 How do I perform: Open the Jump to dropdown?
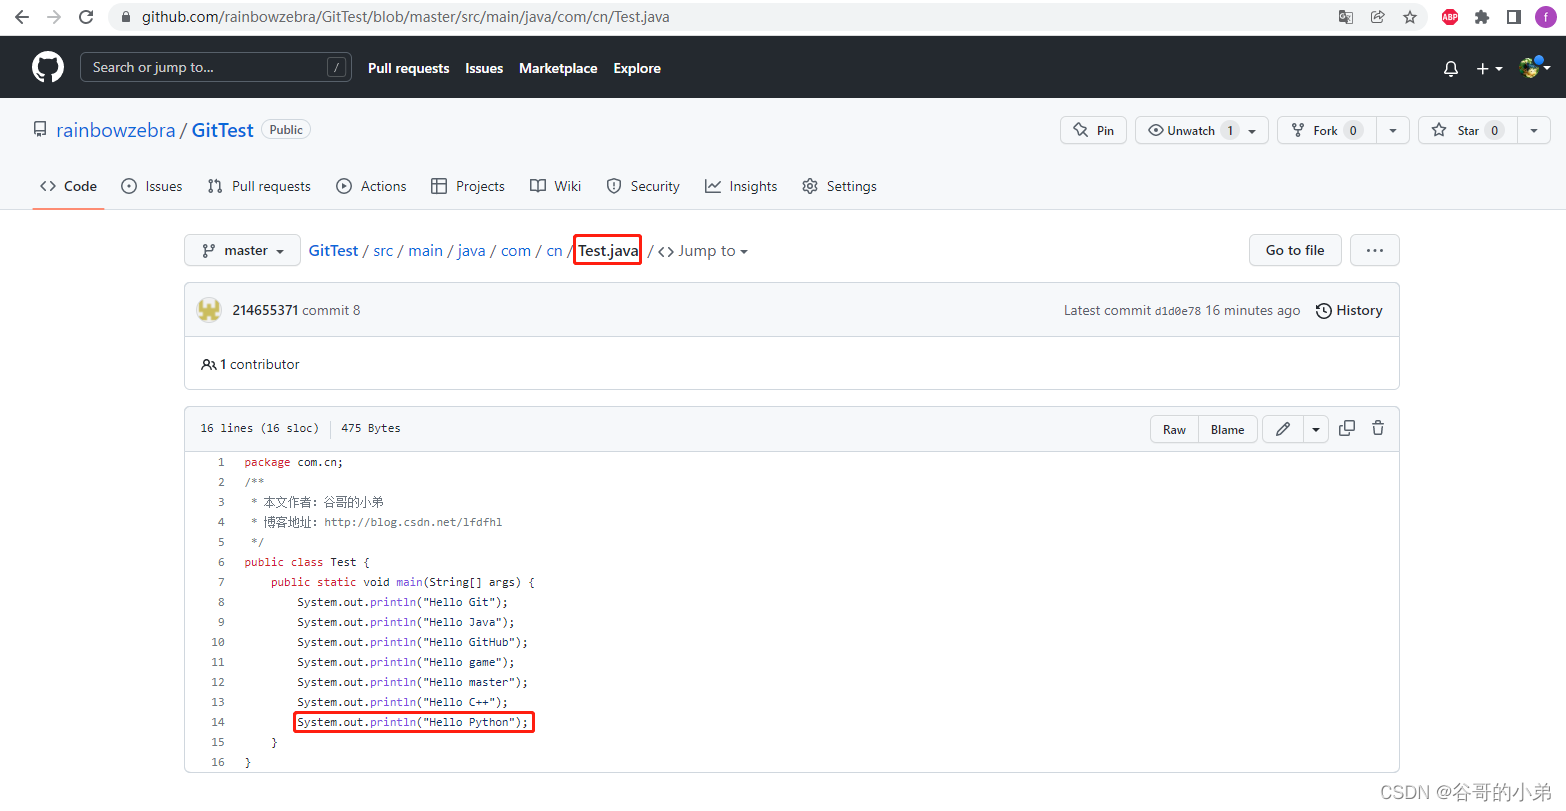(703, 251)
